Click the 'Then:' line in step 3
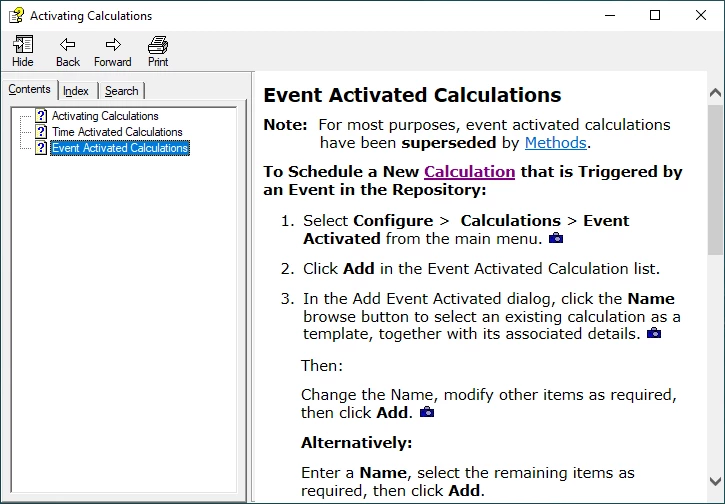 pyautogui.click(x=322, y=365)
